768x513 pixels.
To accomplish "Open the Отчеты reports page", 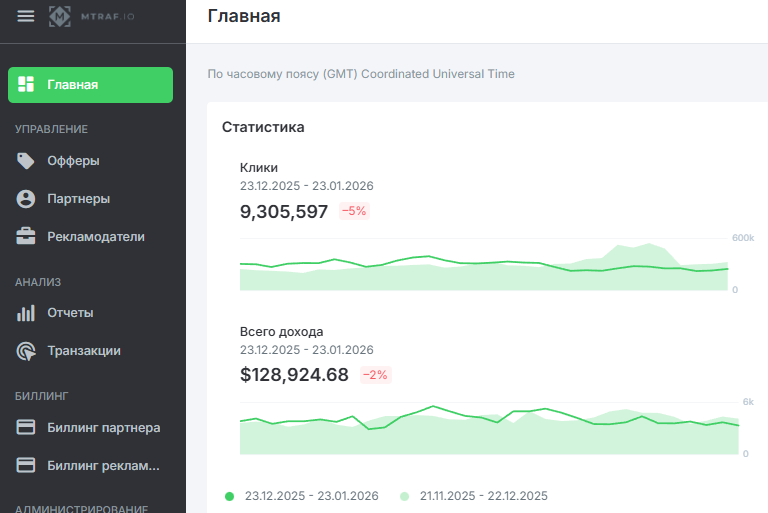I will click(70, 313).
